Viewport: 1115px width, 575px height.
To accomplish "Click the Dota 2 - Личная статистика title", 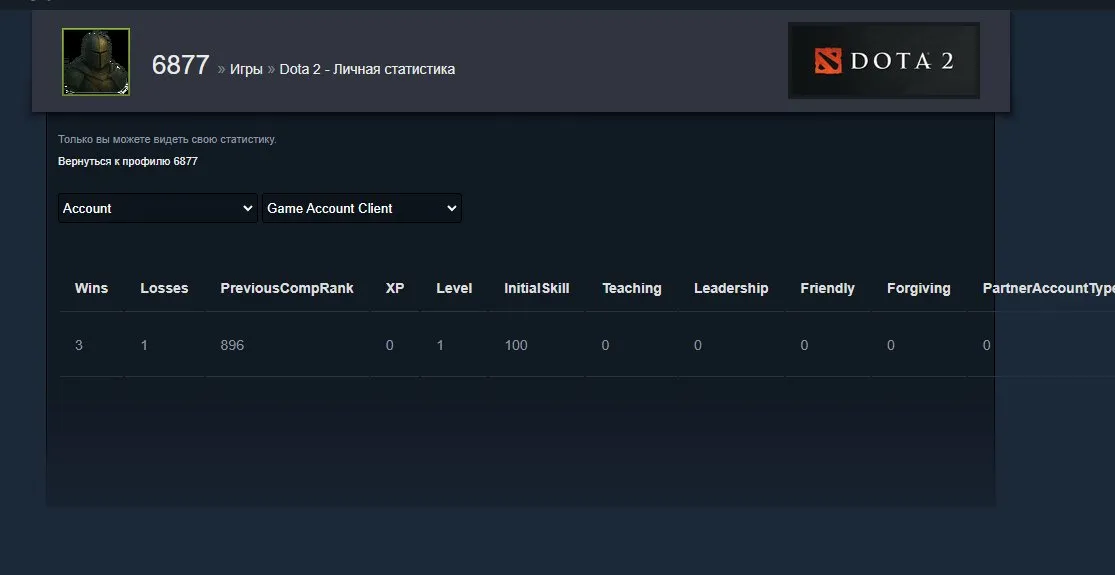I will 367,69.
